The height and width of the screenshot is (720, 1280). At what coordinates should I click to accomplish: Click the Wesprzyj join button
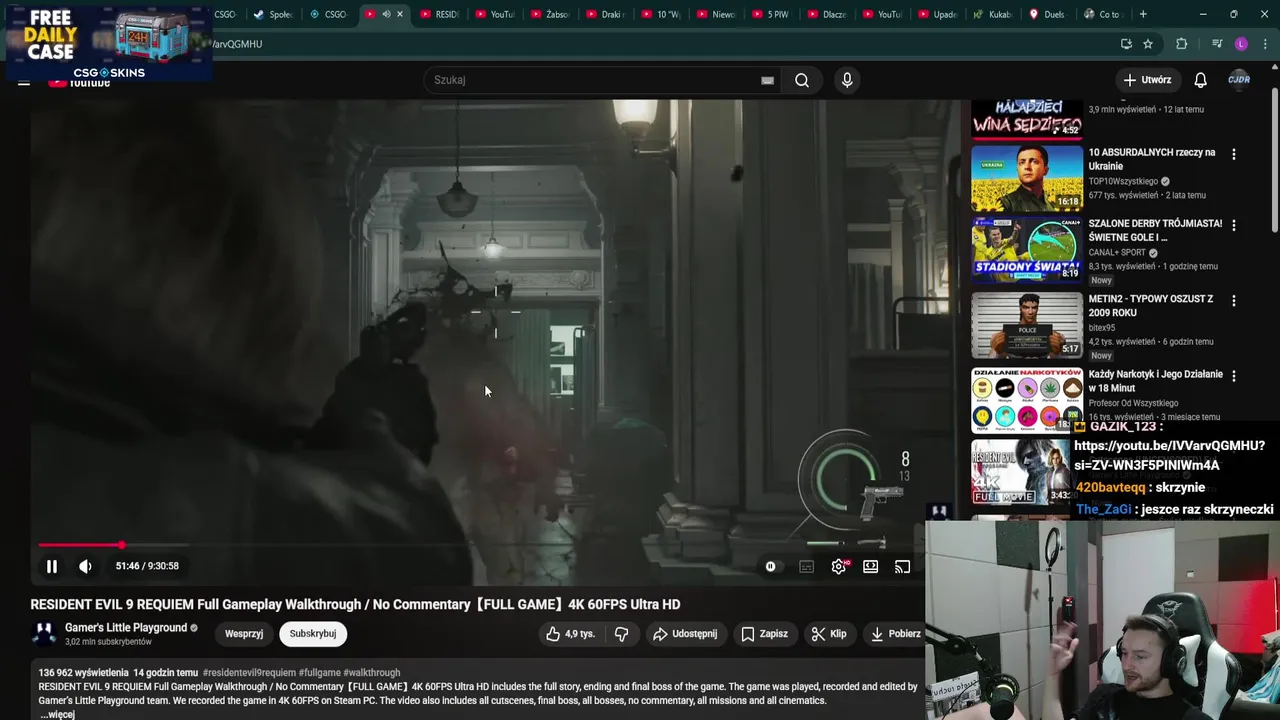click(x=244, y=634)
